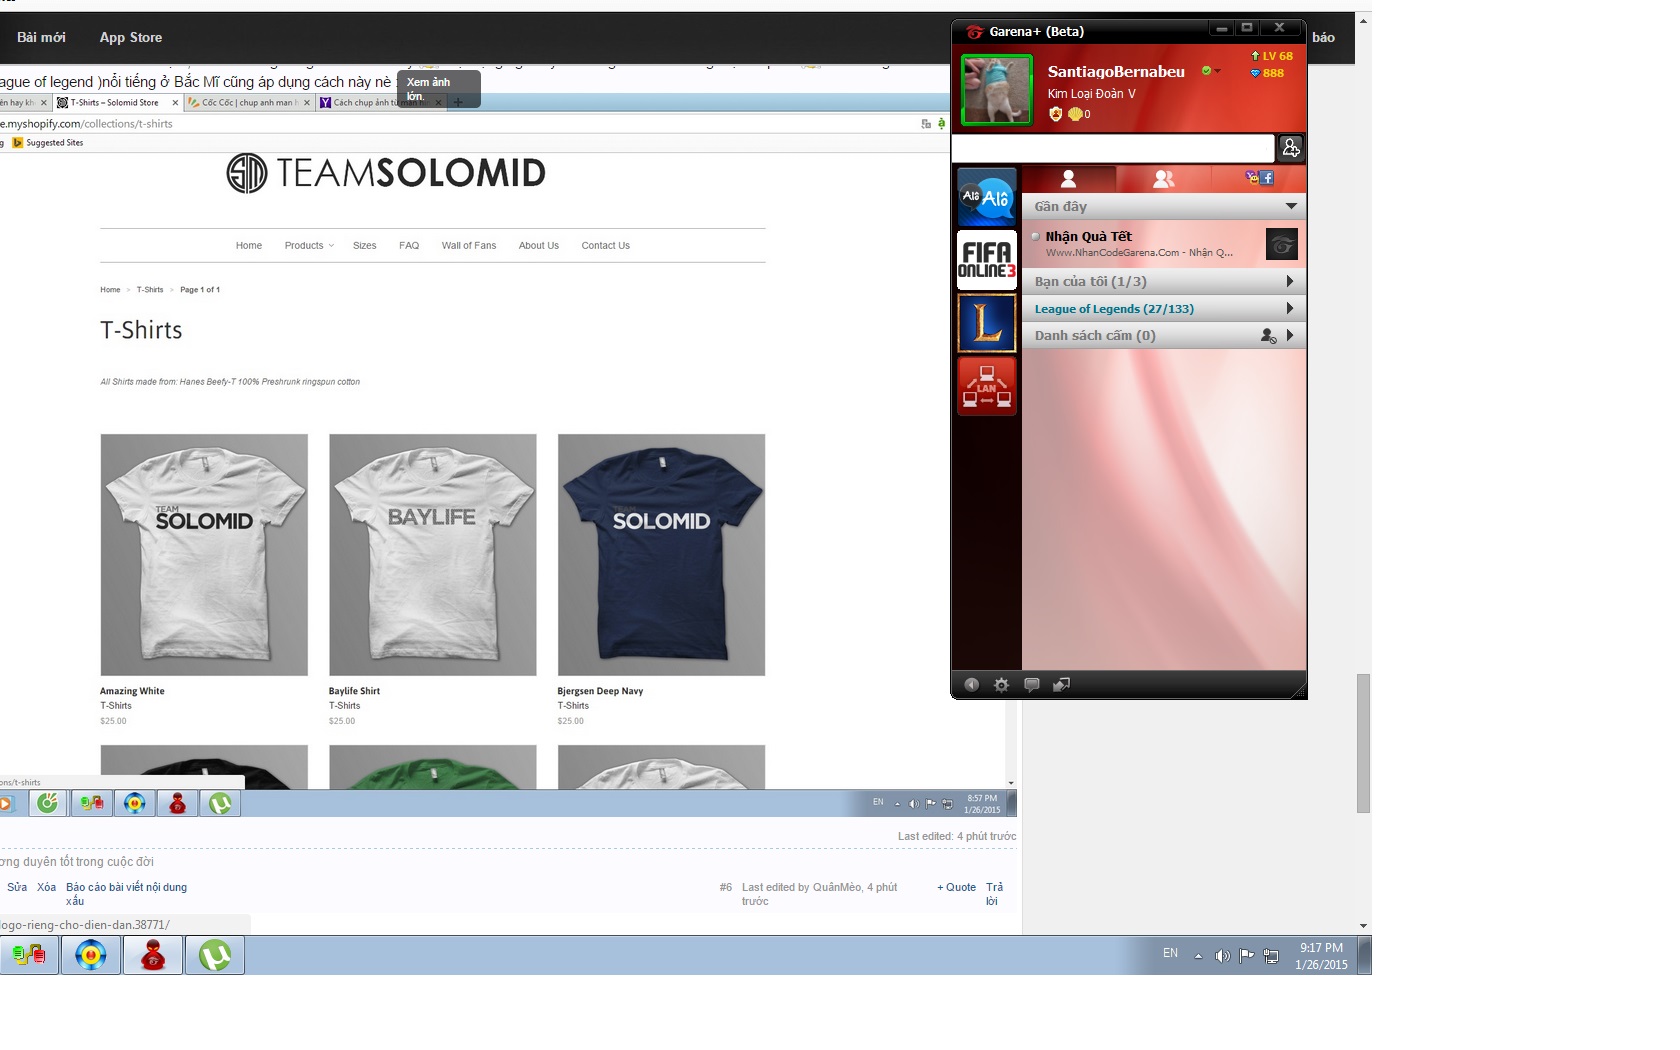
Task: Click the blocked-user icon in Danh sách cấm
Action: point(1268,336)
